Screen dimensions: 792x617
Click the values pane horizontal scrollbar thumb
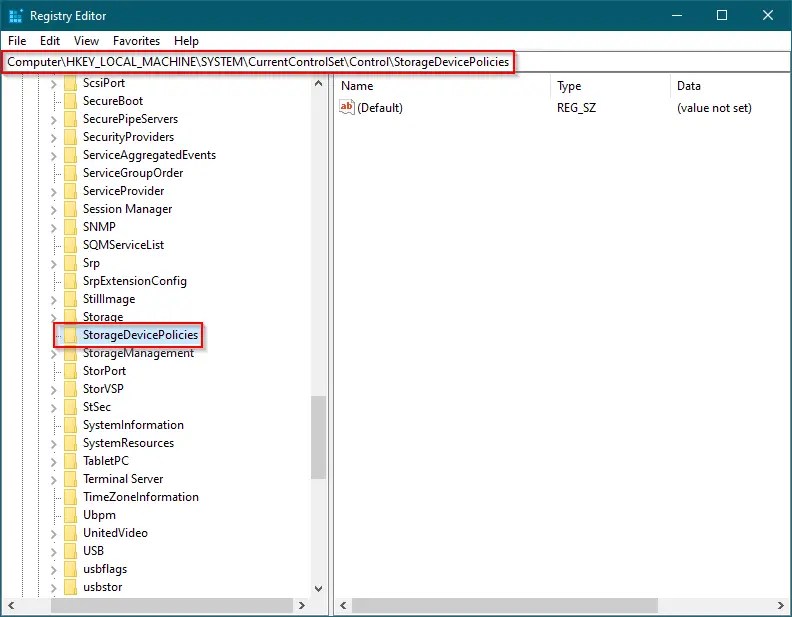(x=505, y=605)
